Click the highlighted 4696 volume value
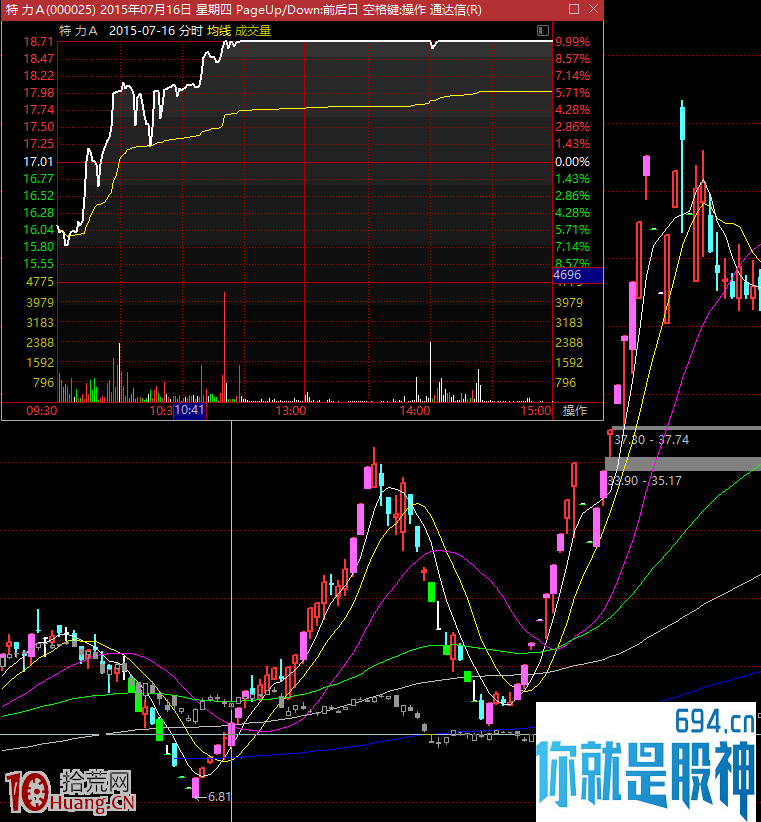The image size is (761, 822). tap(578, 275)
